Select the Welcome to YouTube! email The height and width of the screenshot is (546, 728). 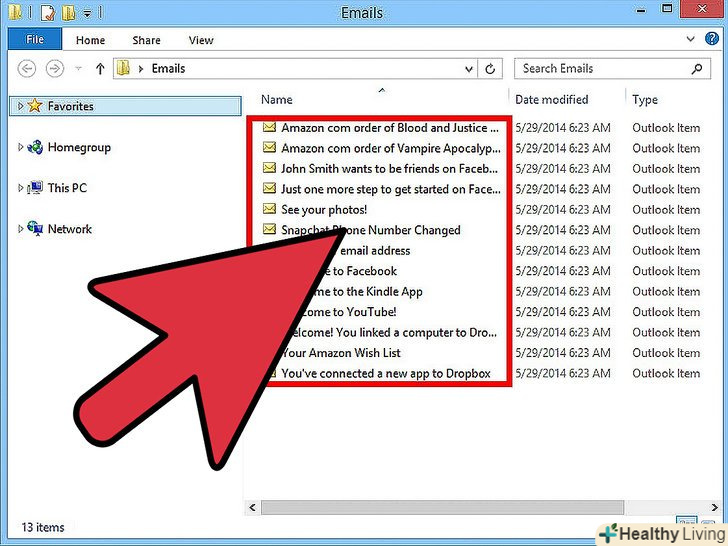pos(349,312)
